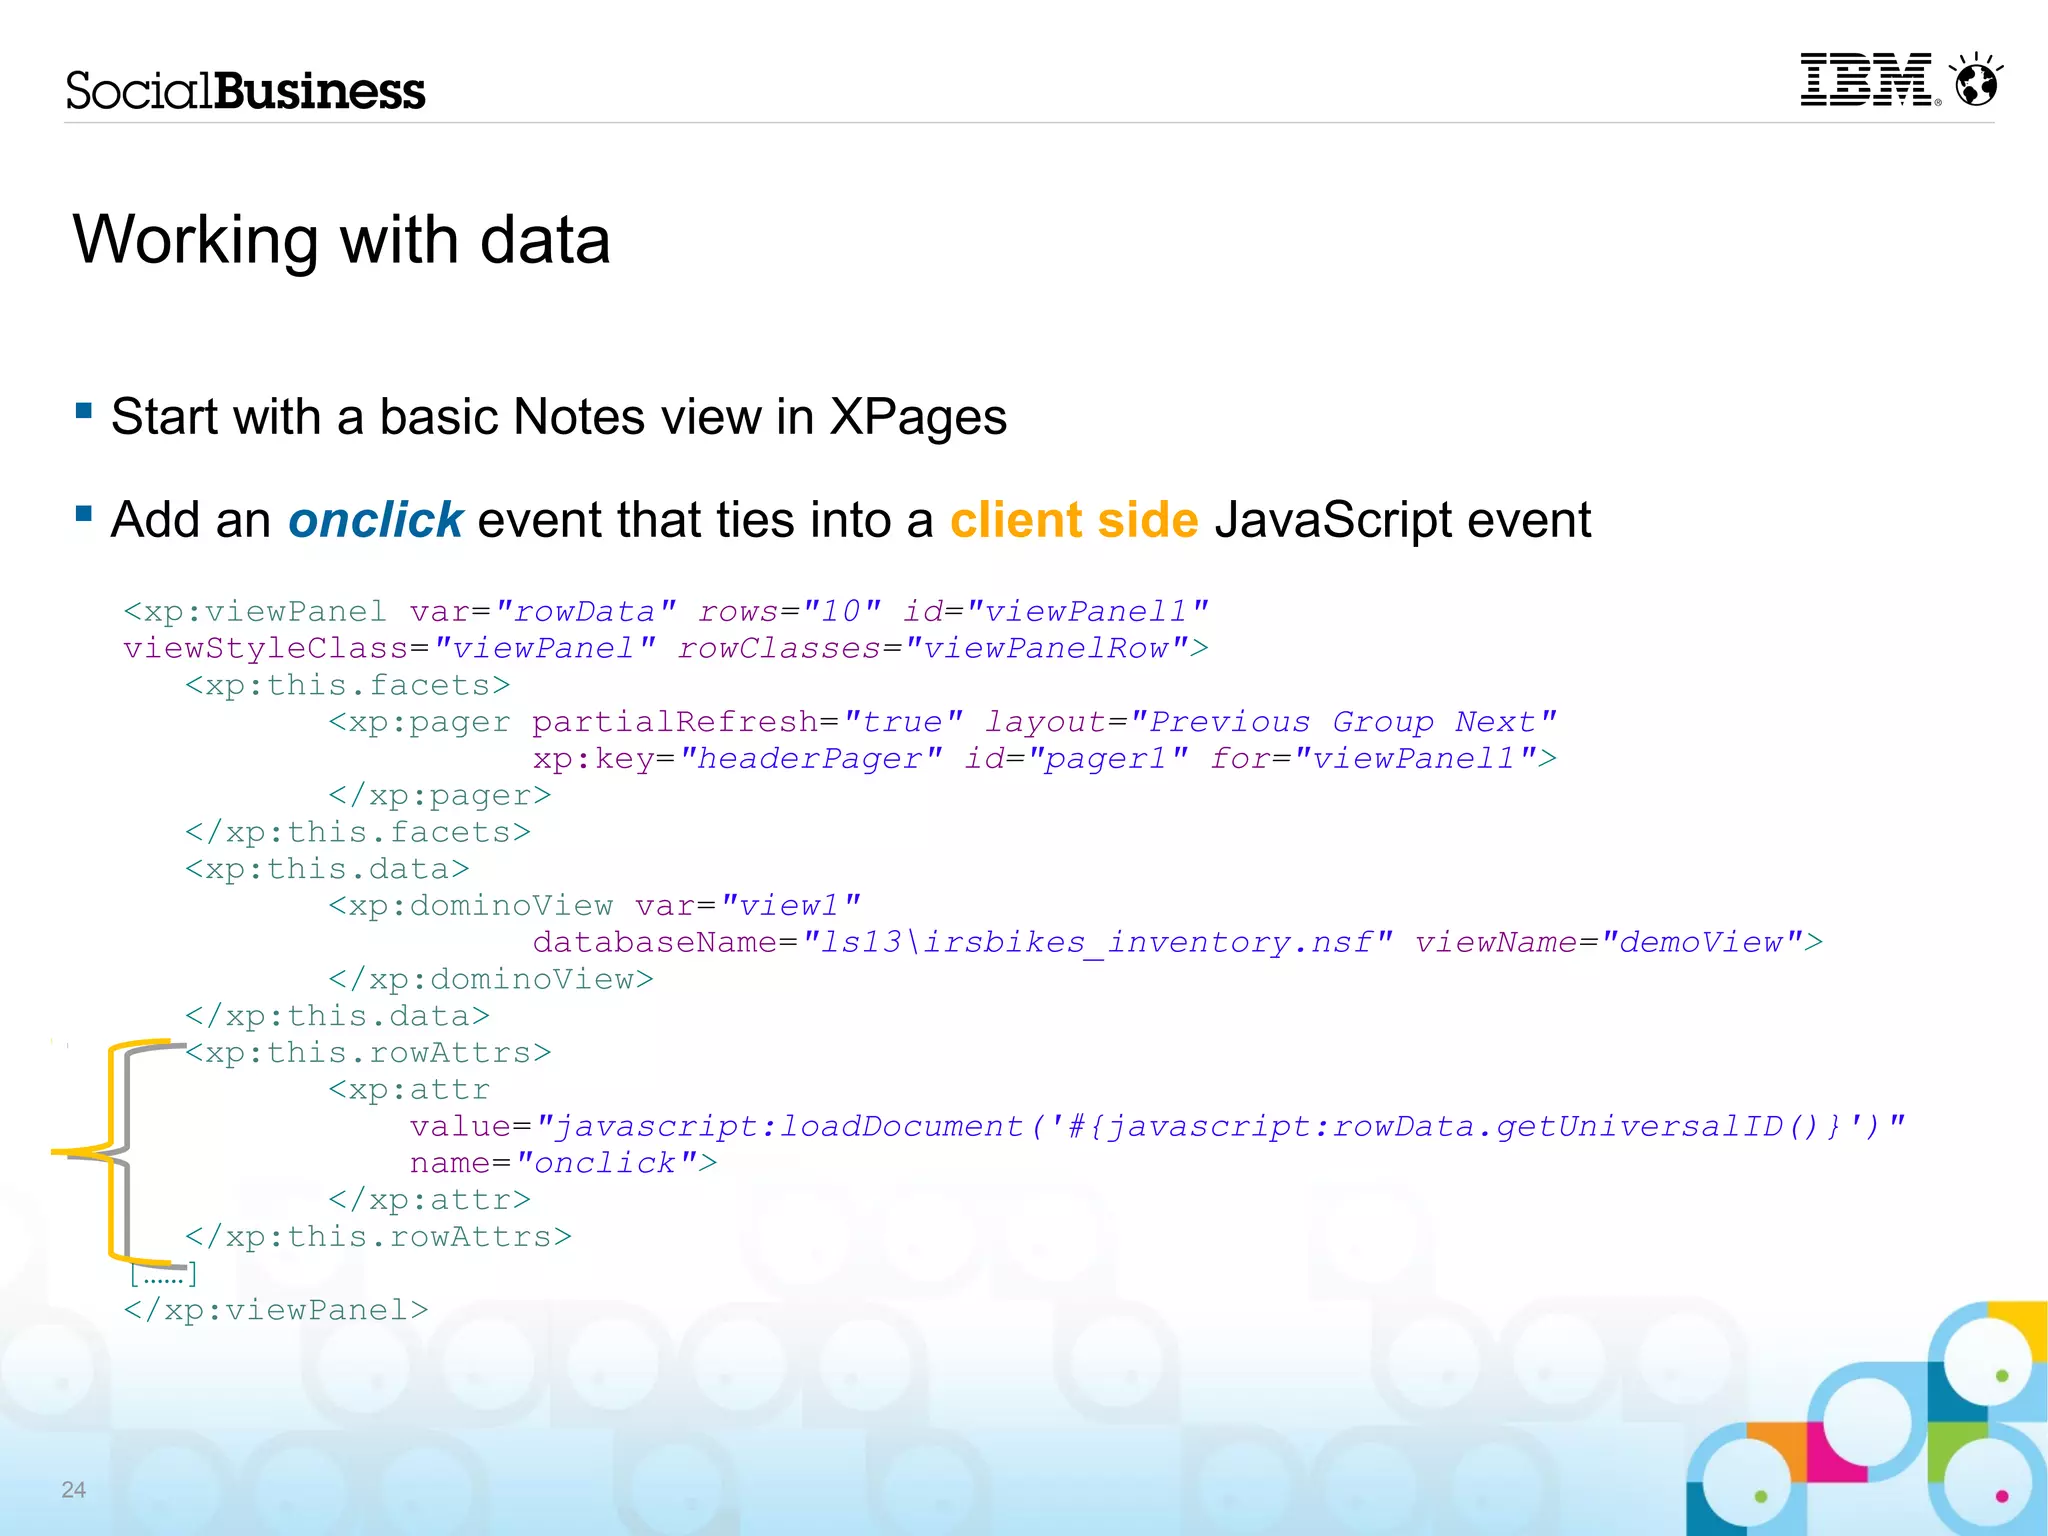Screen dimensions: 2048x1536
Task: Click the "</xp:viewPanel>" closing tag
Action: (x=276, y=1311)
